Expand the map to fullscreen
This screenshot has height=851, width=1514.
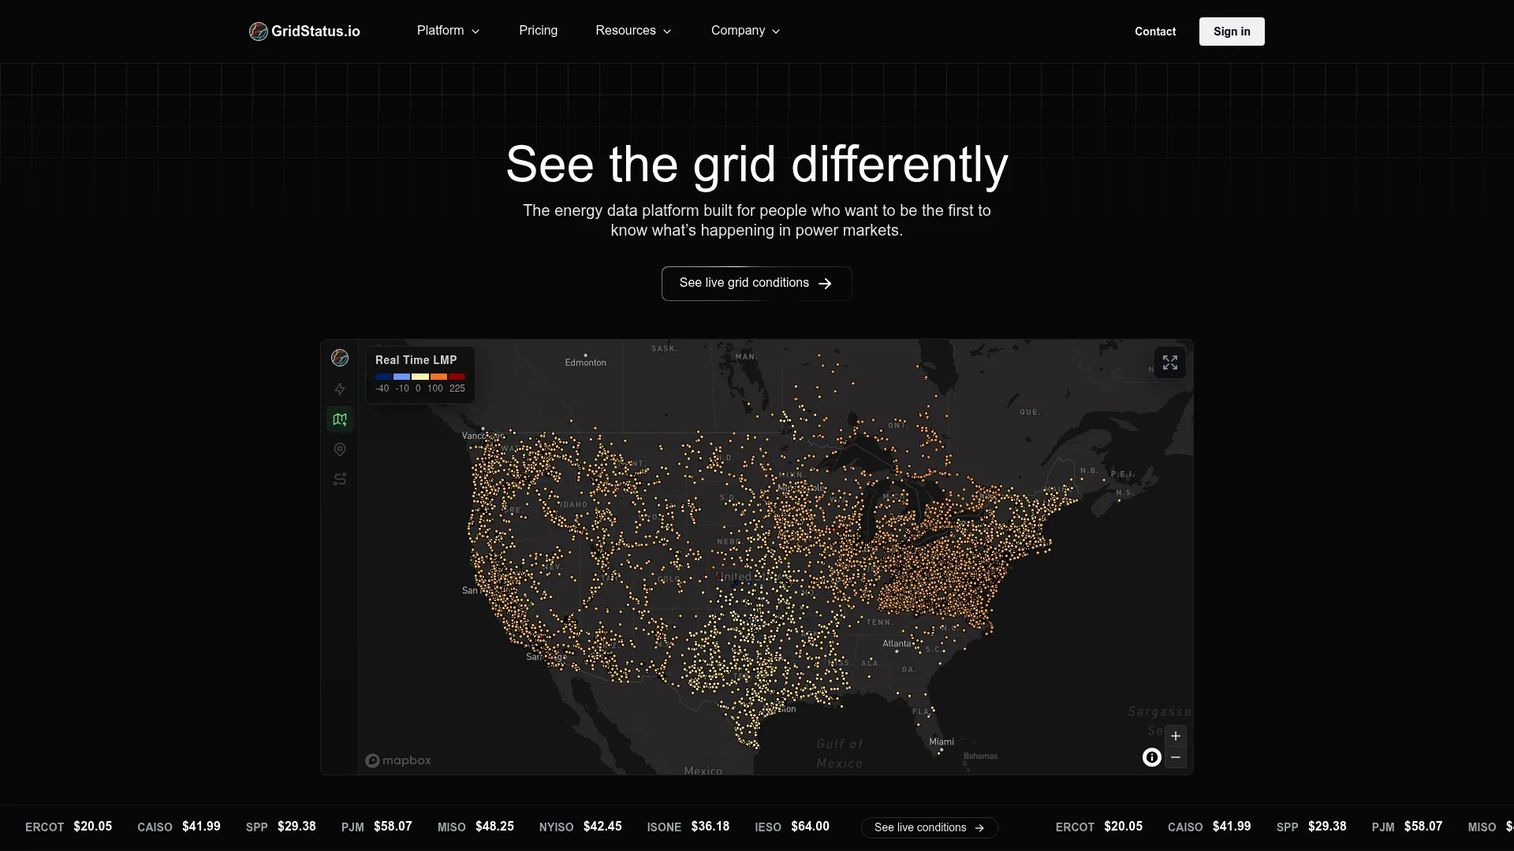[1170, 362]
